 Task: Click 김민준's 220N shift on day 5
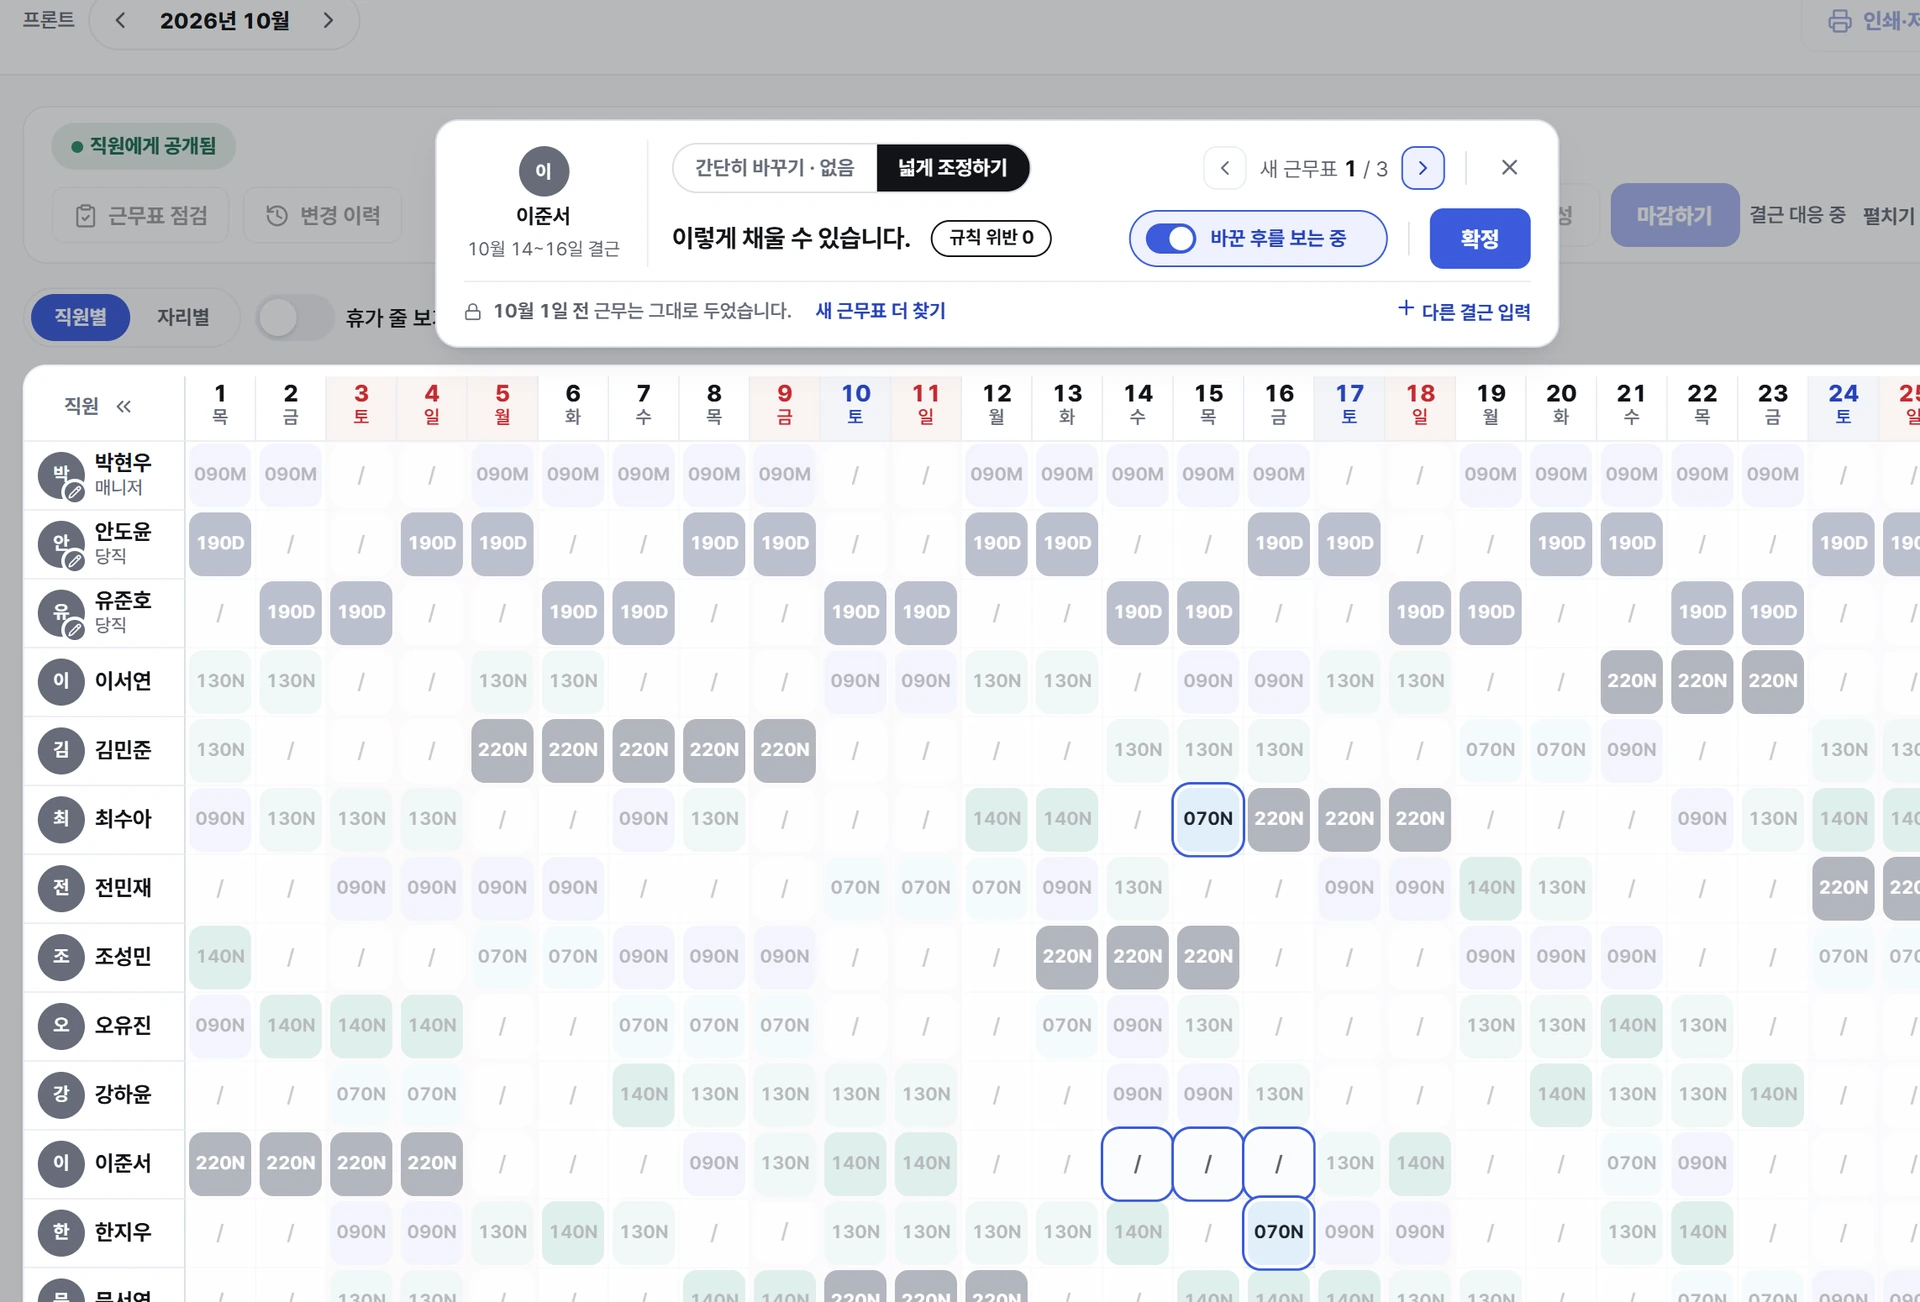[502, 750]
